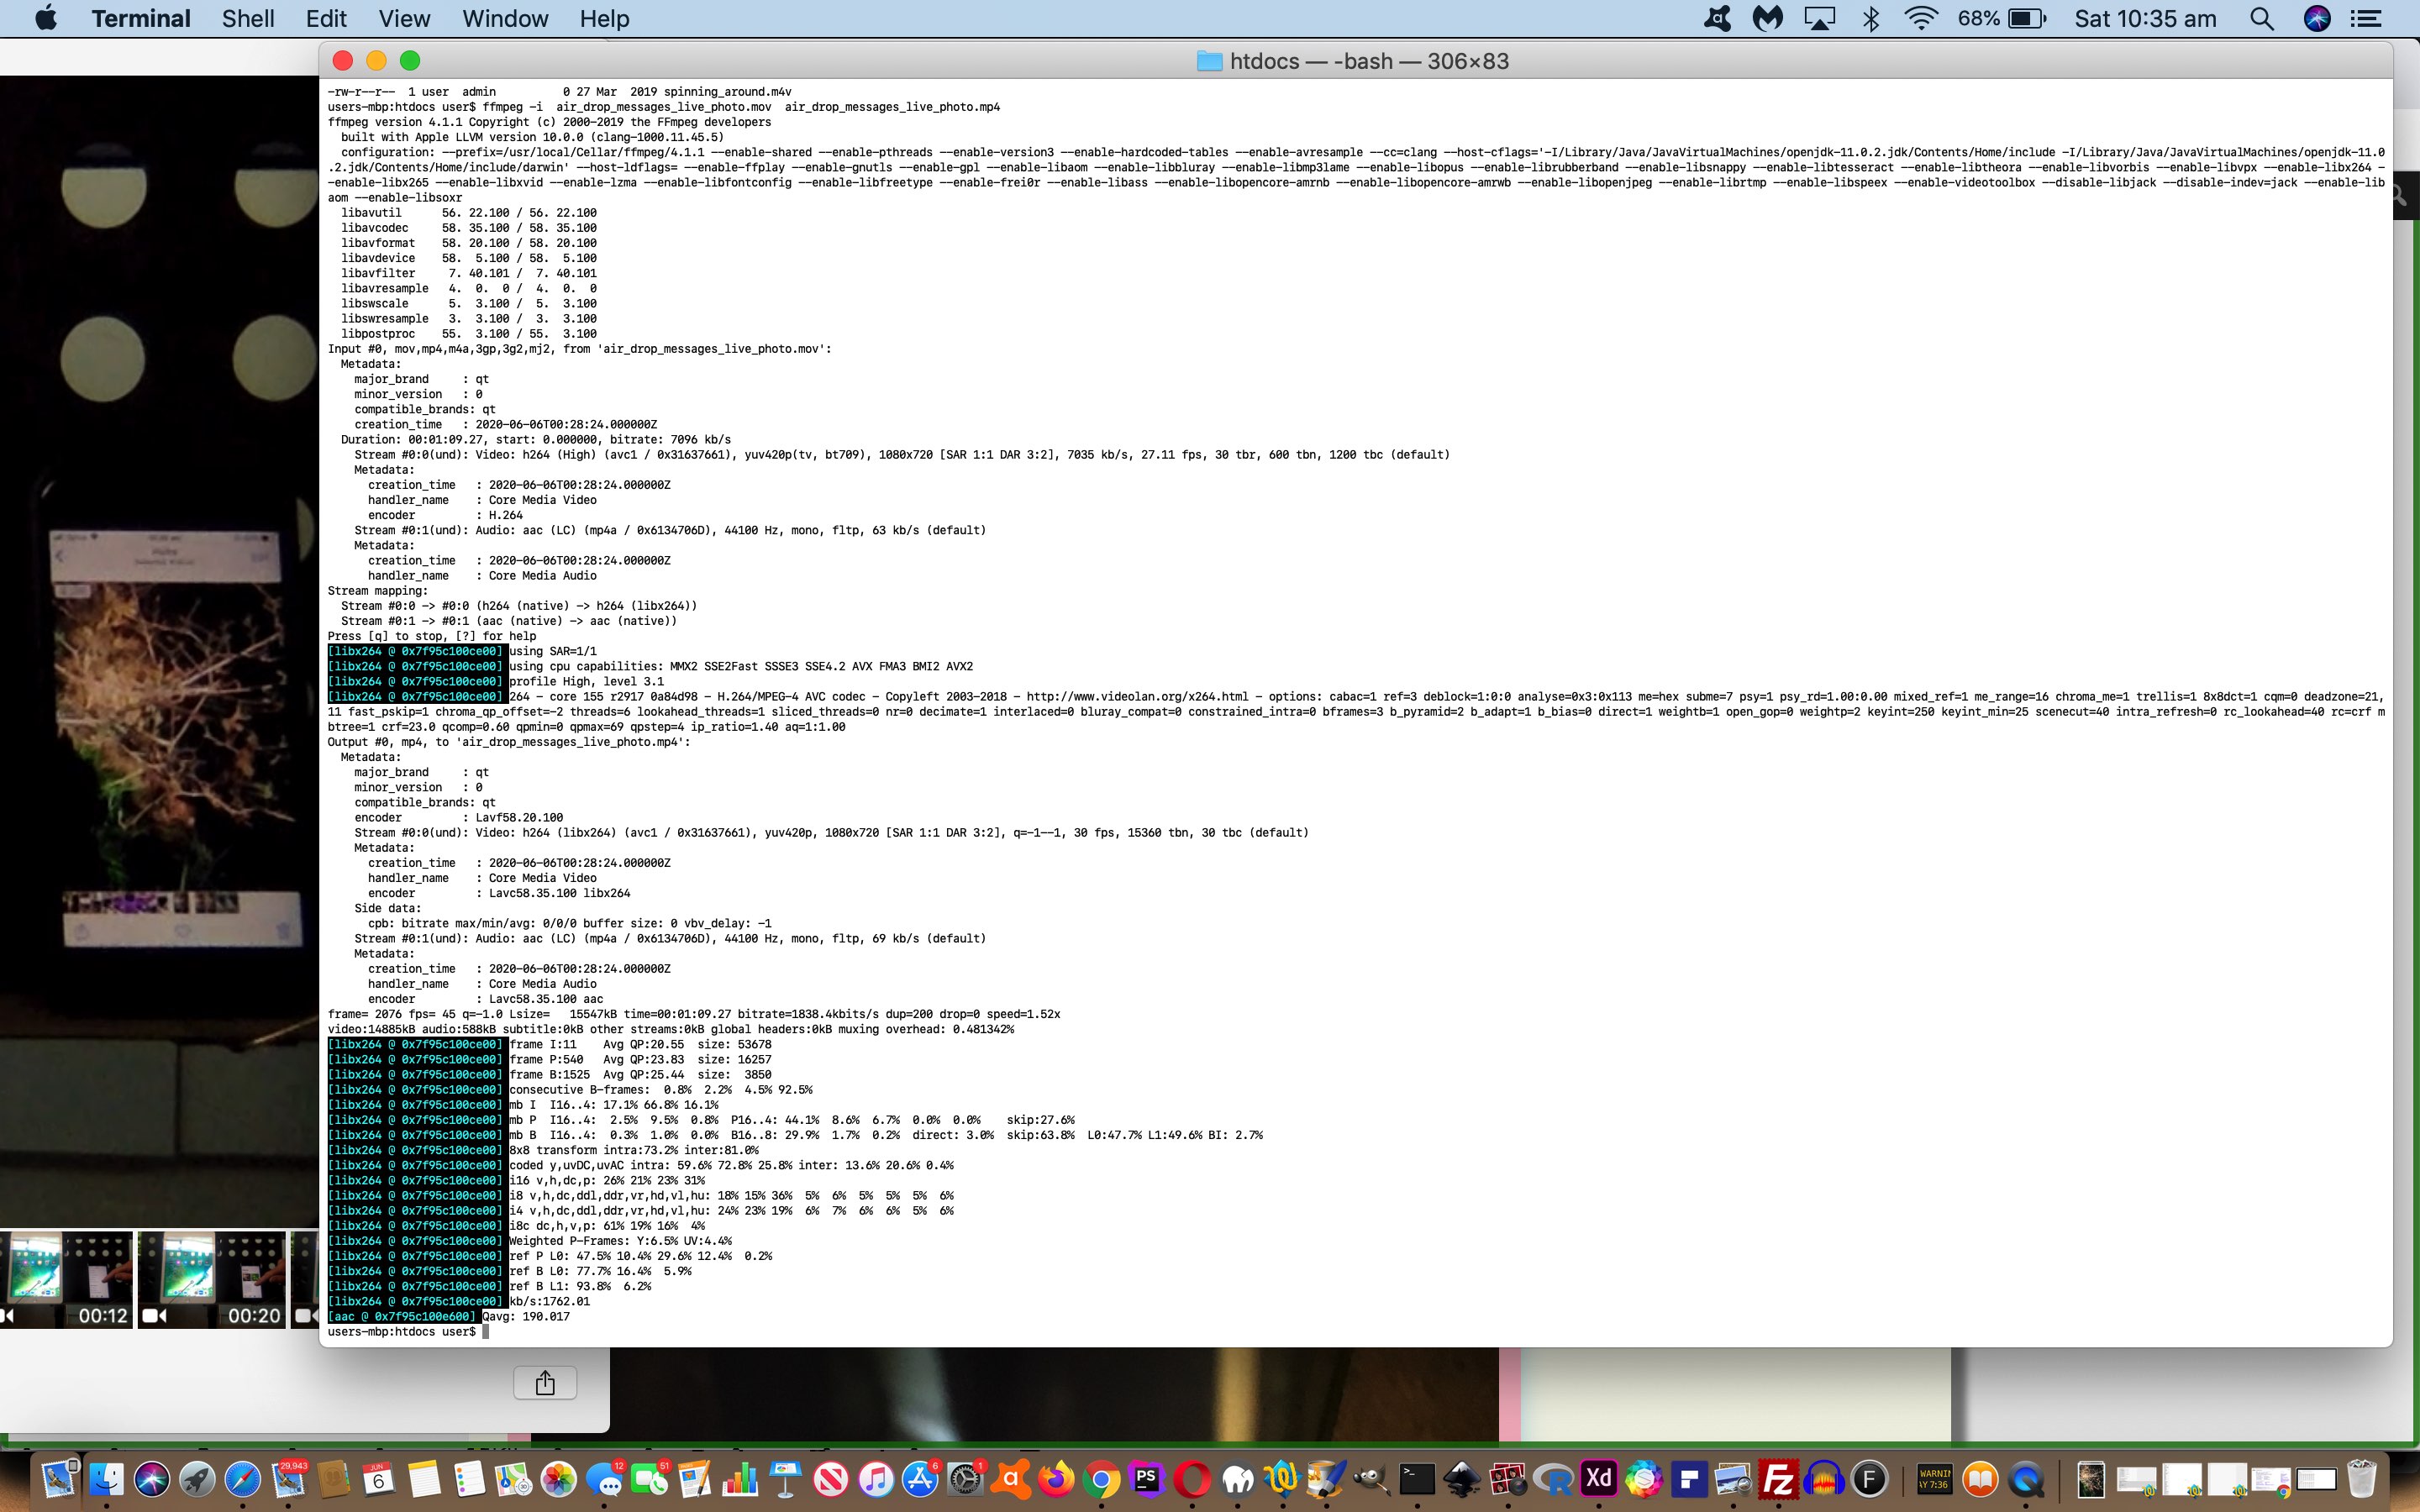2420x1512 pixels.
Task: Launch Google Chrome from the Dock
Action: (x=1101, y=1479)
